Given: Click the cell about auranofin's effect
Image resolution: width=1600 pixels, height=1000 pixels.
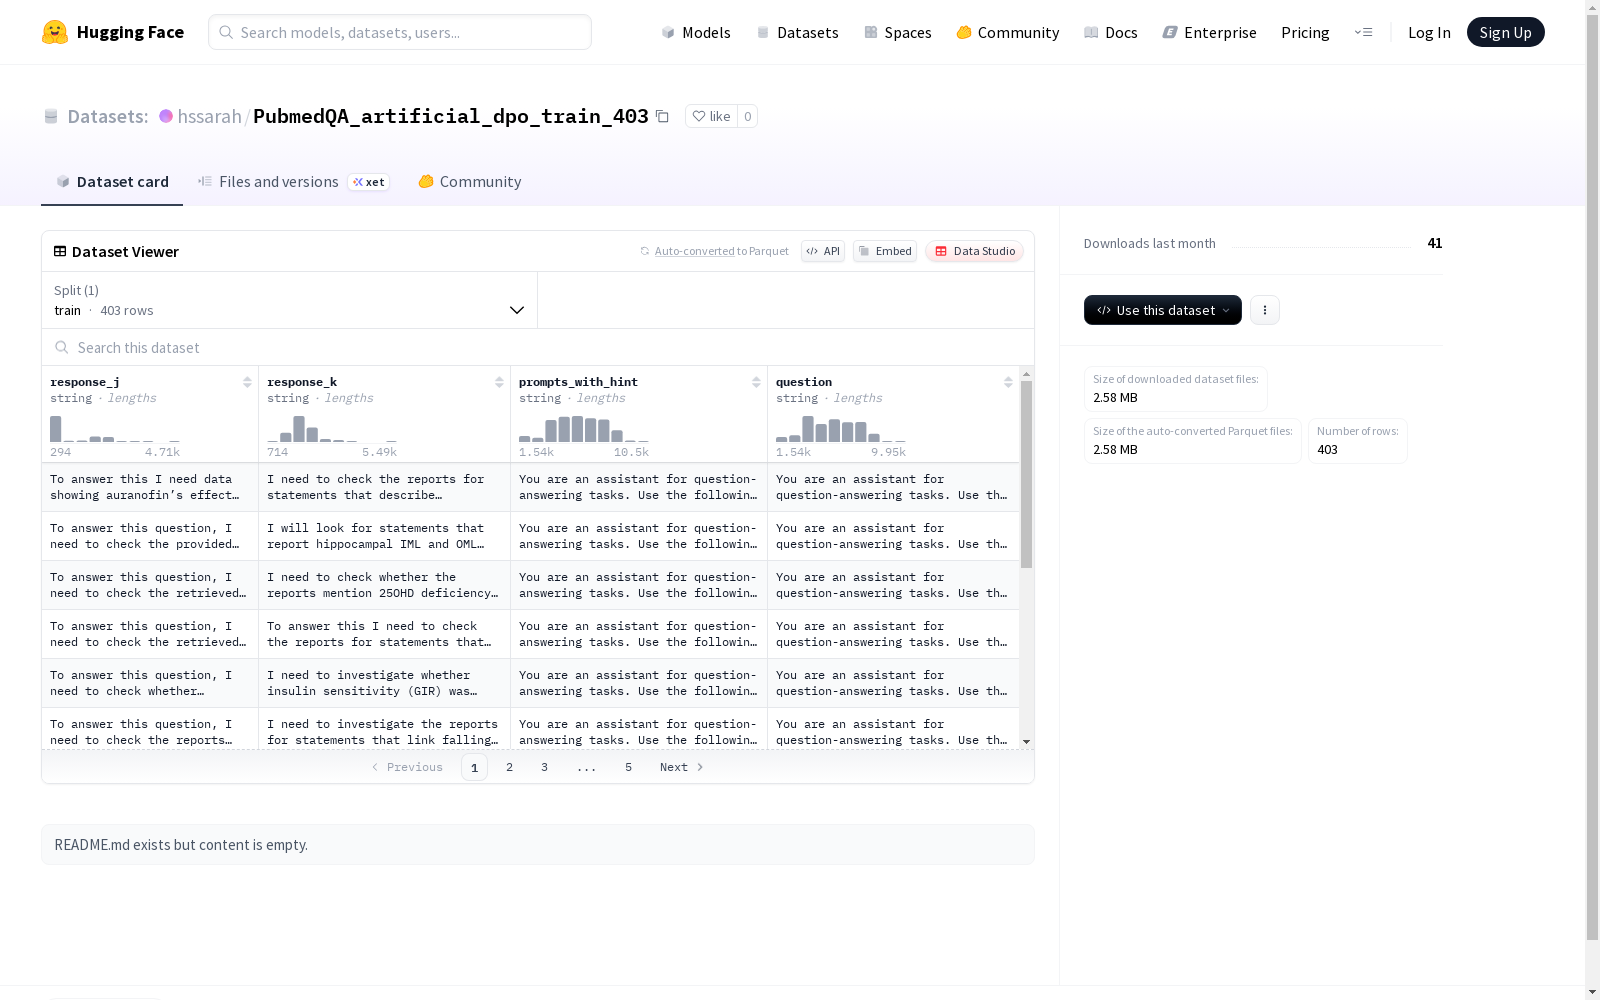Looking at the screenshot, I should pyautogui.click(x=150, y=487).
